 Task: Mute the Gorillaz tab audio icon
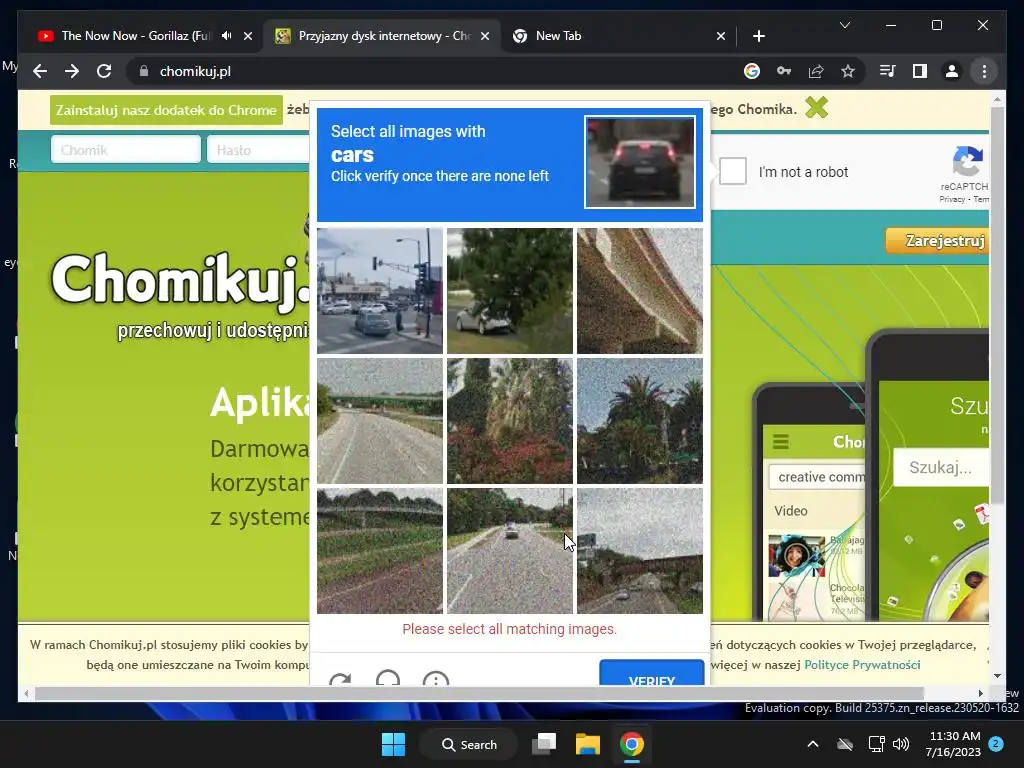tap(227, 36)
